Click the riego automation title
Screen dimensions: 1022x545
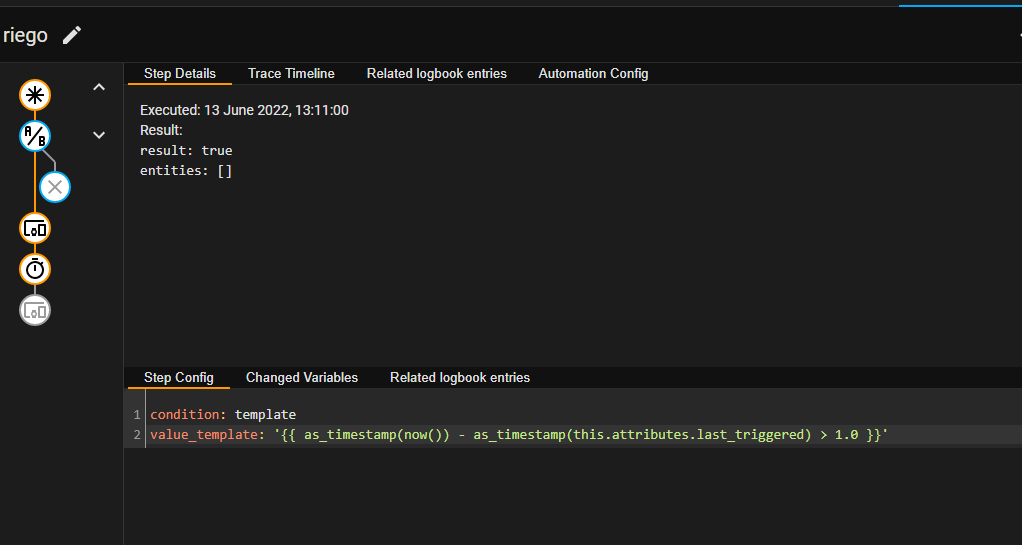coord(25,35)
